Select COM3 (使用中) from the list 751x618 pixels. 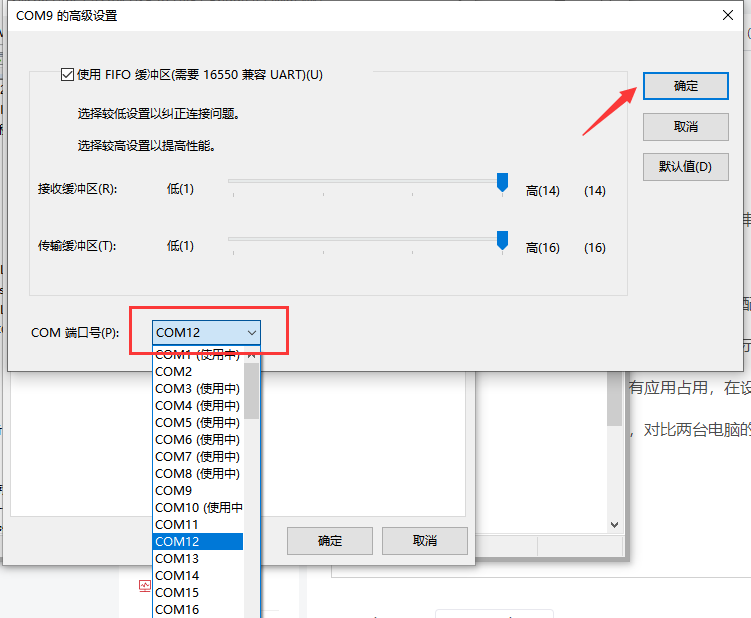click(198, 389)
